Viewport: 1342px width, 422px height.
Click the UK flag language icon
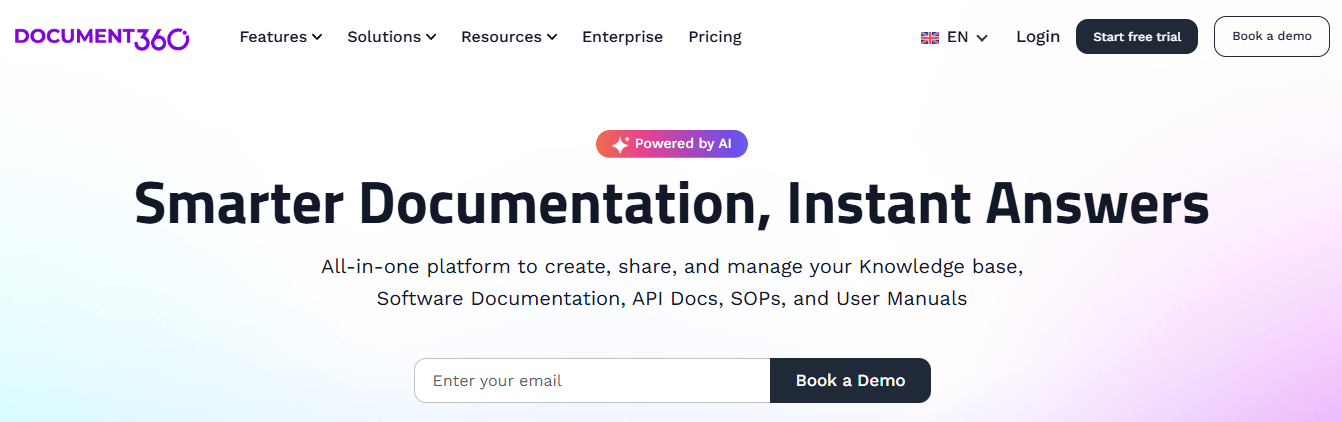930,37
